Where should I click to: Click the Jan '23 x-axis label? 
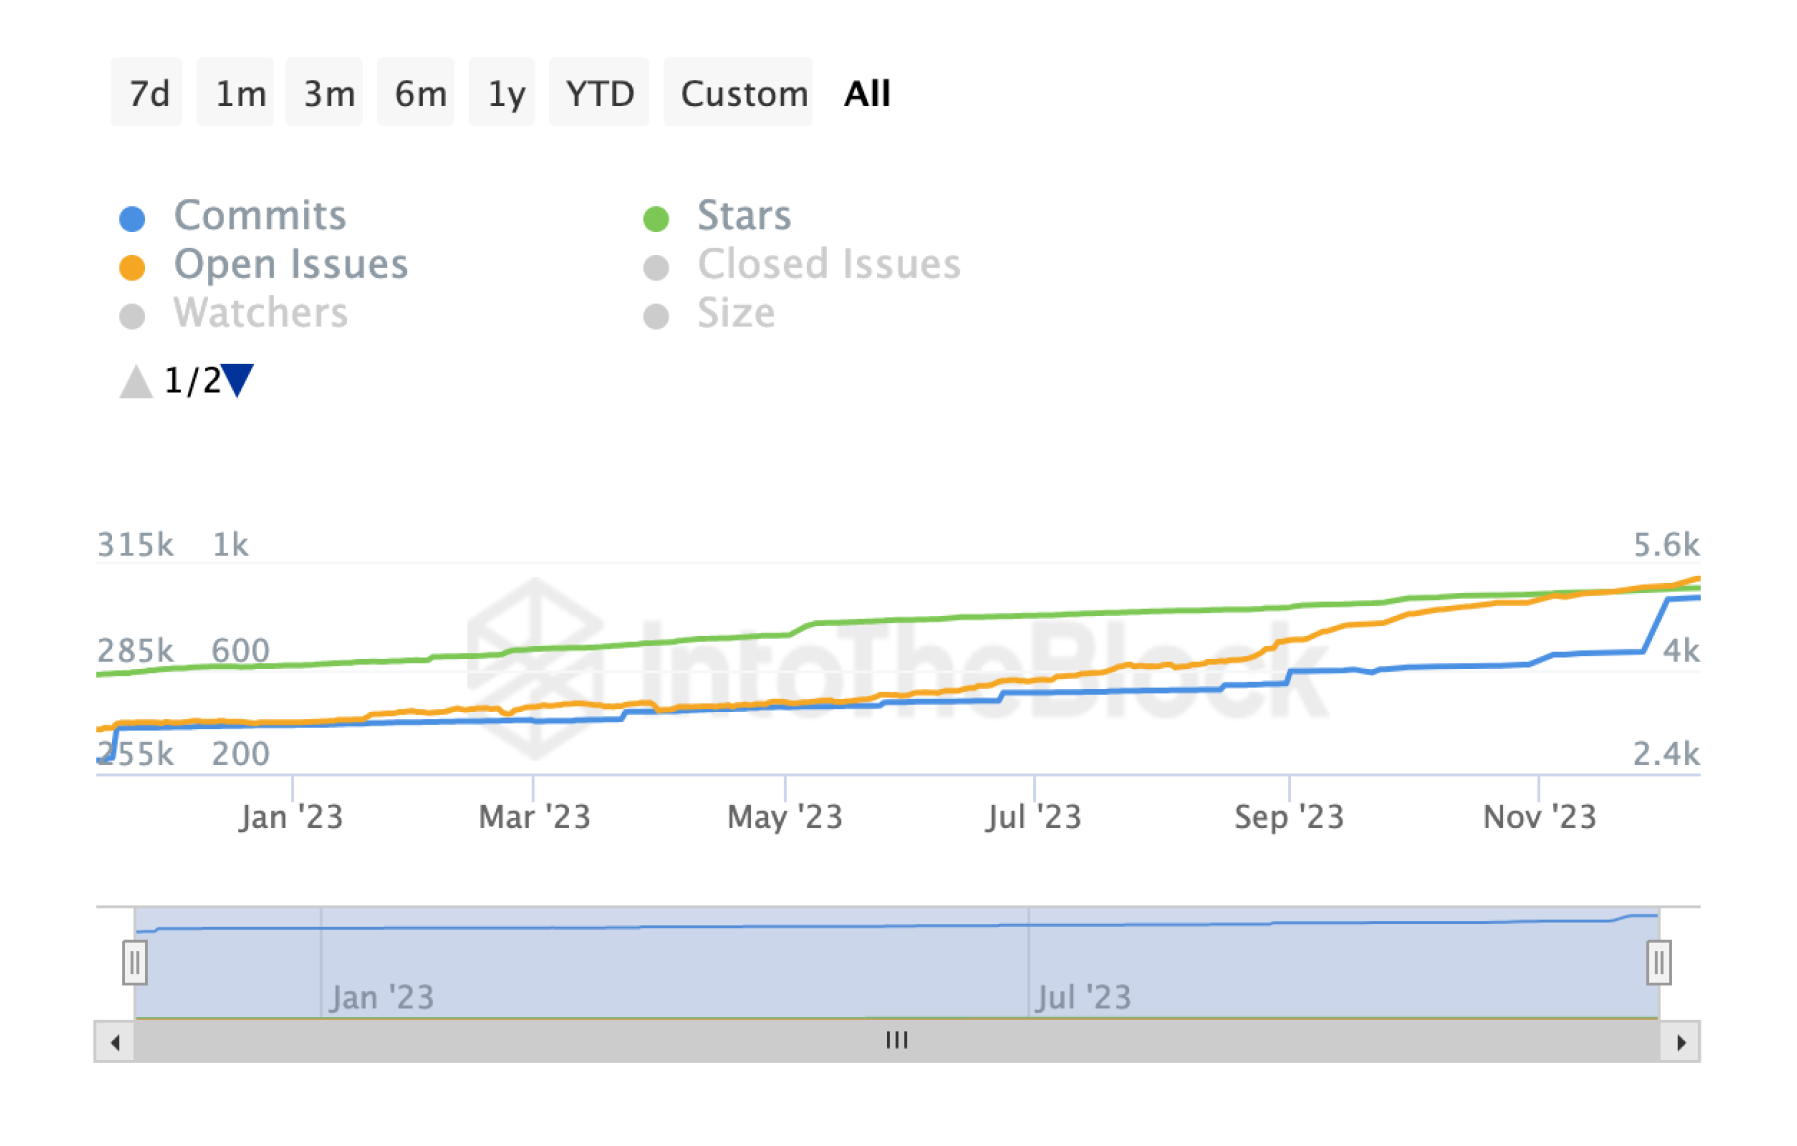point(291,817)
